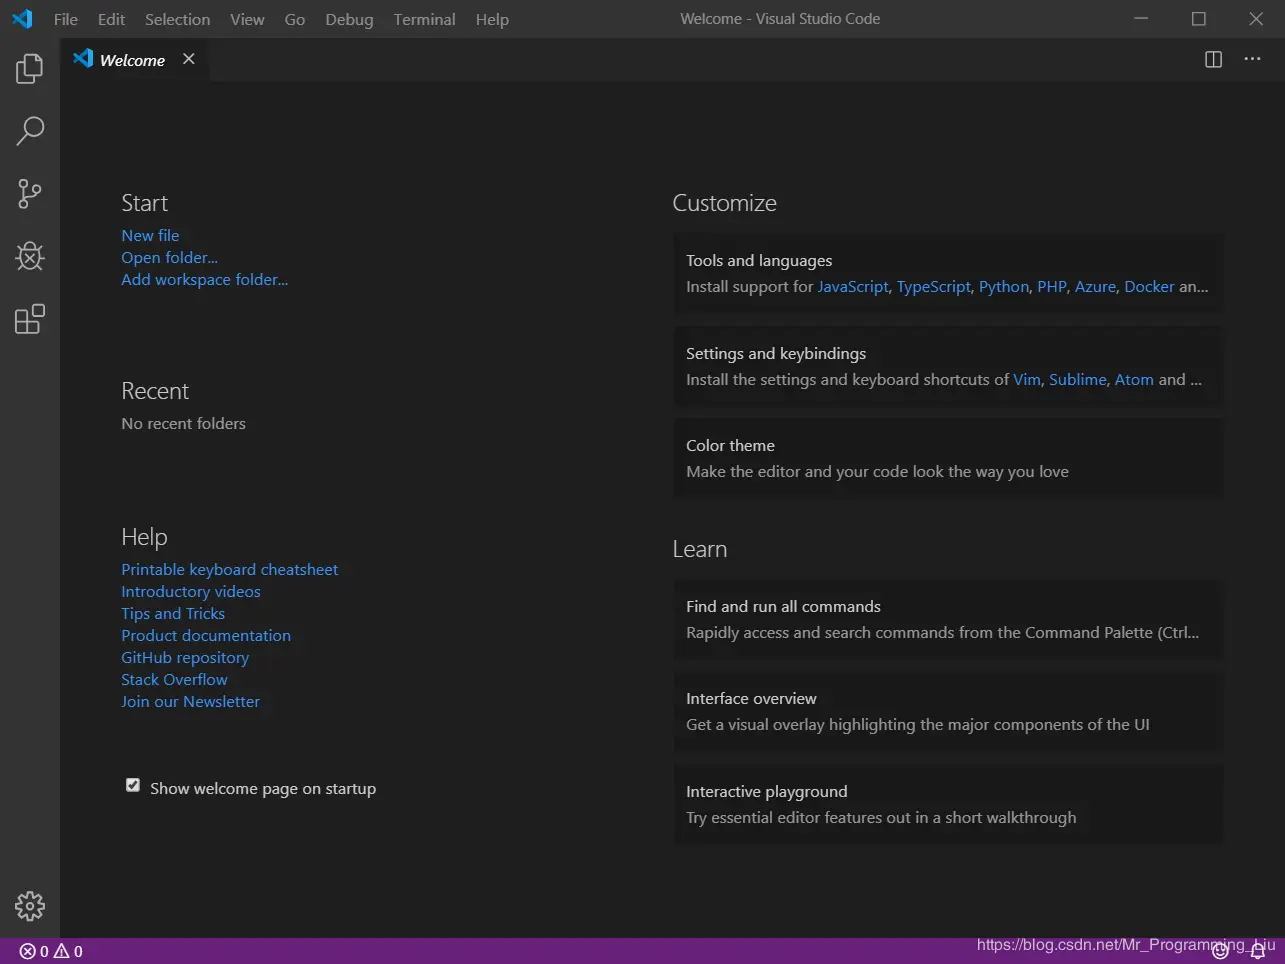Open Find and run all commands card

(x=948, y=620)
